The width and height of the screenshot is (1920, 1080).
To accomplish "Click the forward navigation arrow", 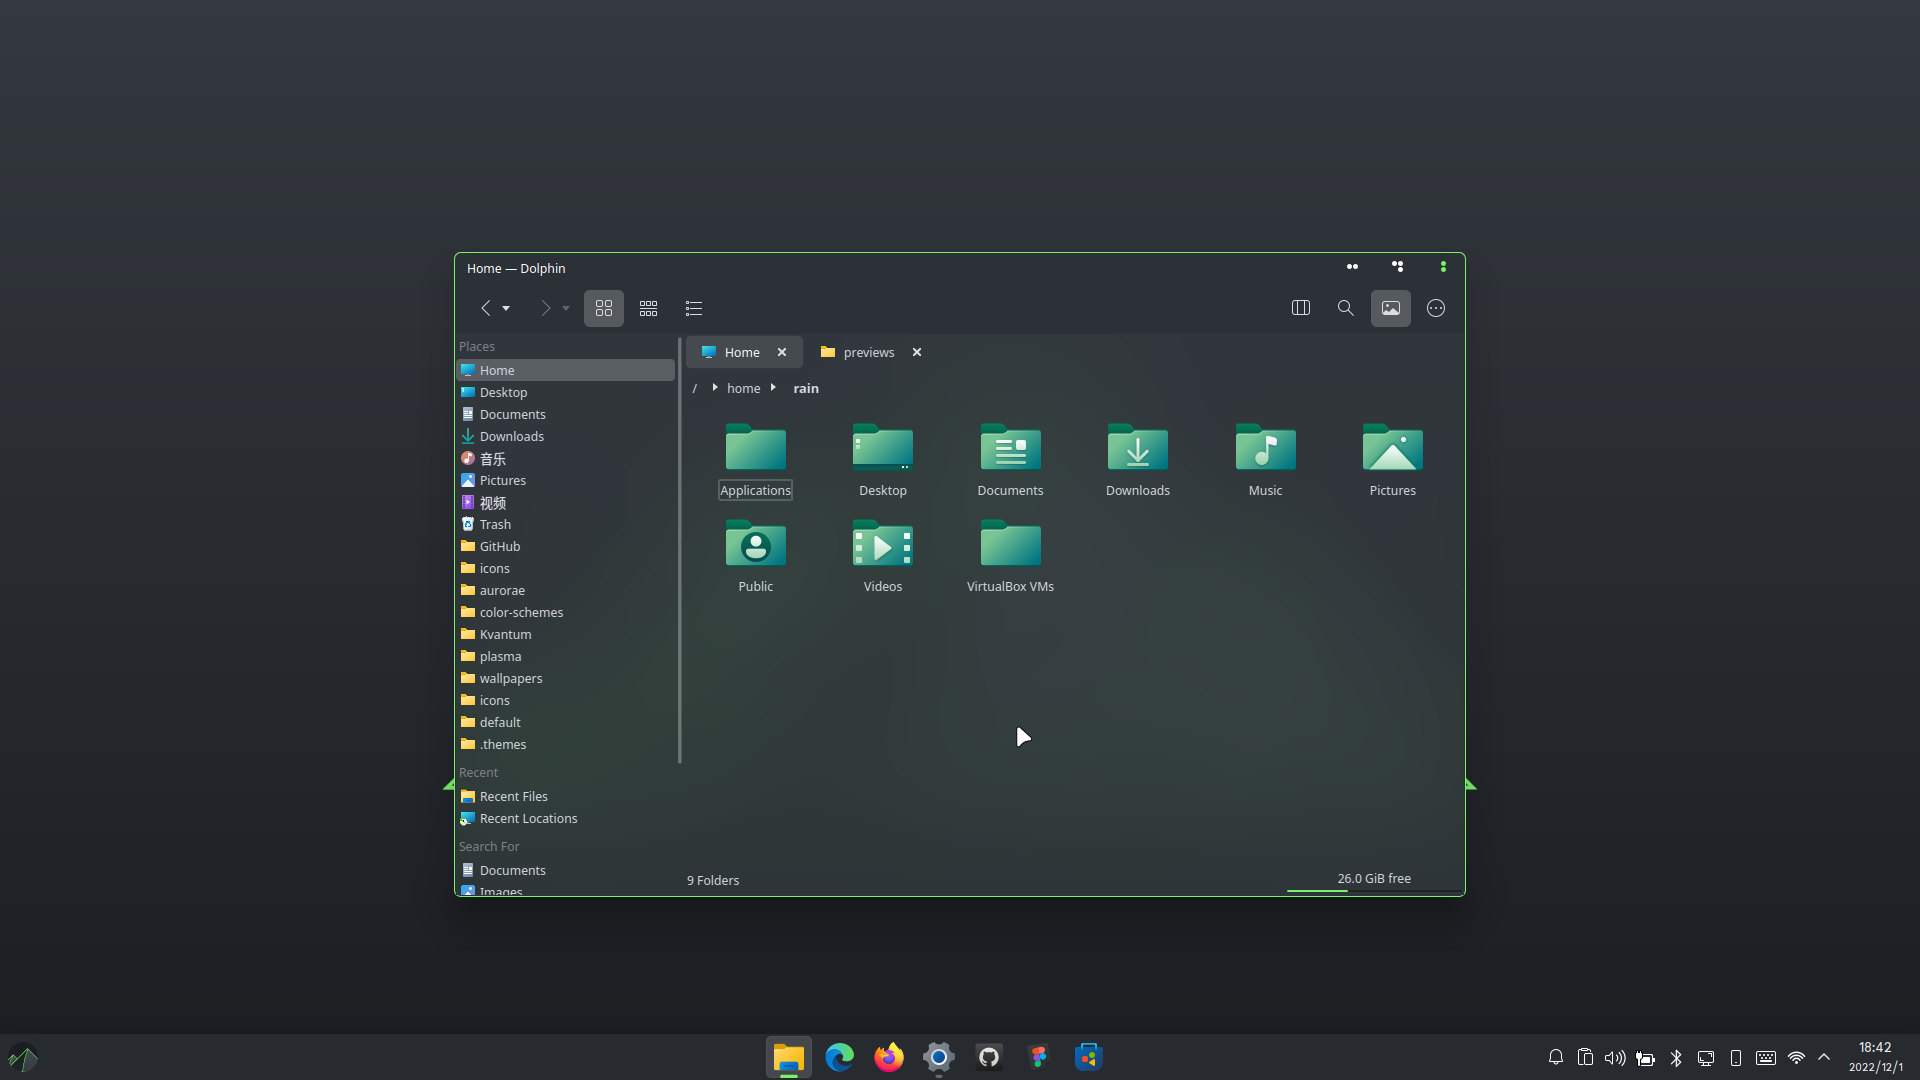I will tap(545, 308).
